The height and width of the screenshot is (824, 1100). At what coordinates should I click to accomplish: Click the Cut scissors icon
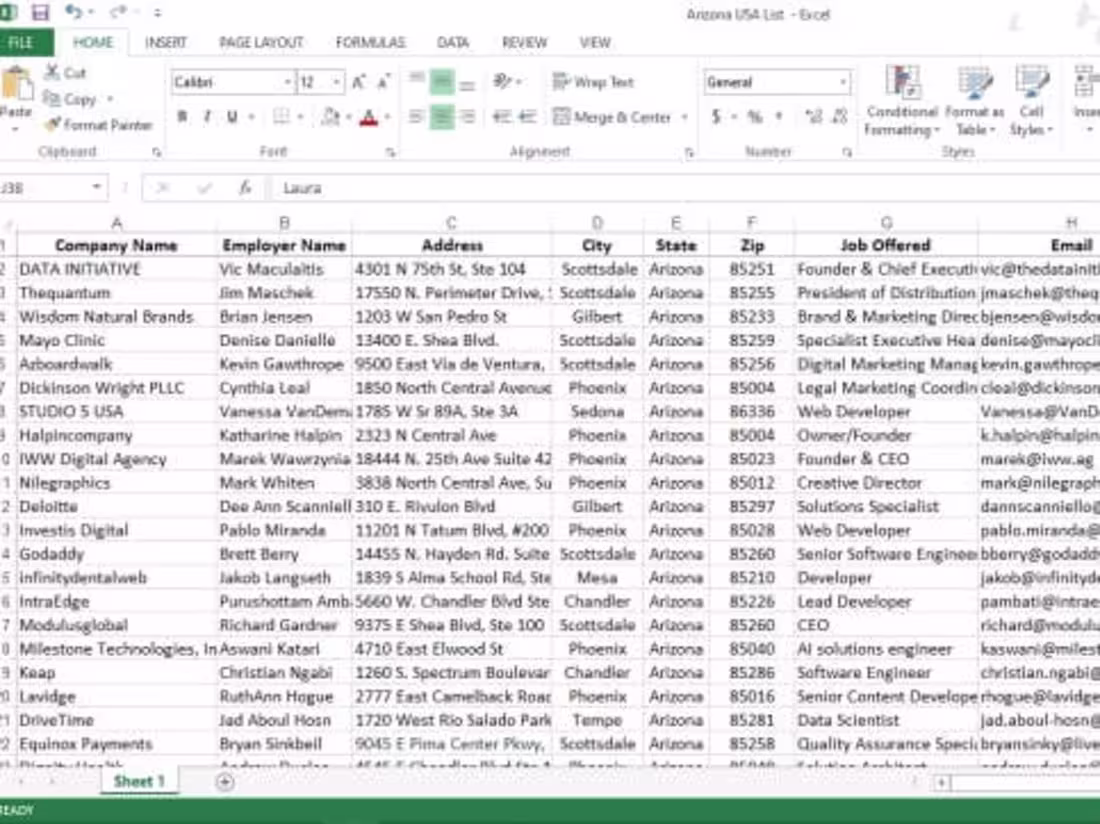point(52,72)
